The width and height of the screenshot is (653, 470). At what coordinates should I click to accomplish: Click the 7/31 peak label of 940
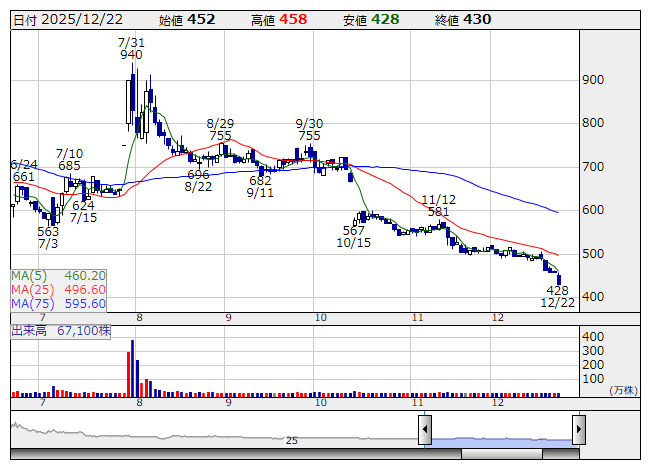click(x=131, y=49)
